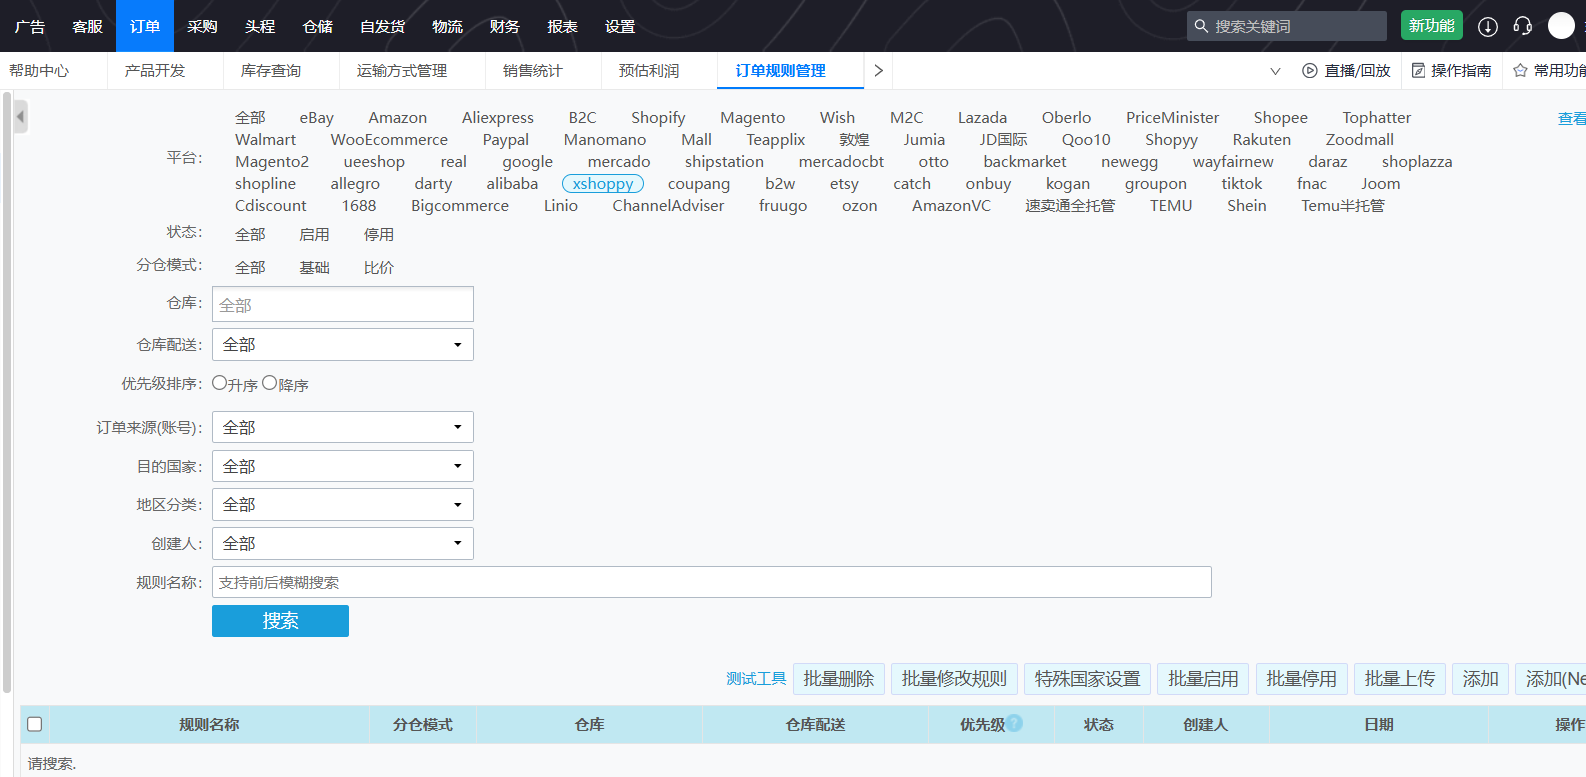This screenshot has width=1586, height=777.
Task: Click the 规则名称 column header
Action: (209, 724)
